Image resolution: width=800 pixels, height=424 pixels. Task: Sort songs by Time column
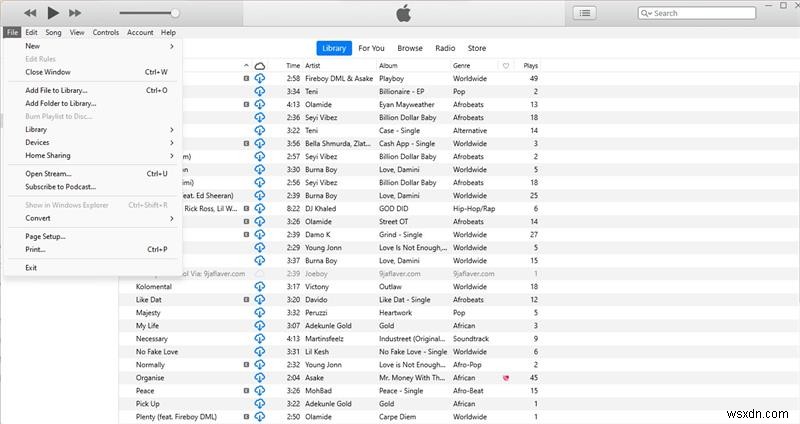(x=293, y=65)
